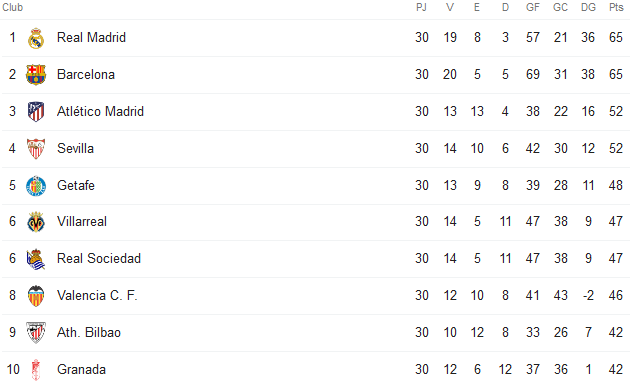Click the Ath. Bilbao crest icon
Image resolution: width=643 pixels, height=385 pixels.
coord(36,333)
